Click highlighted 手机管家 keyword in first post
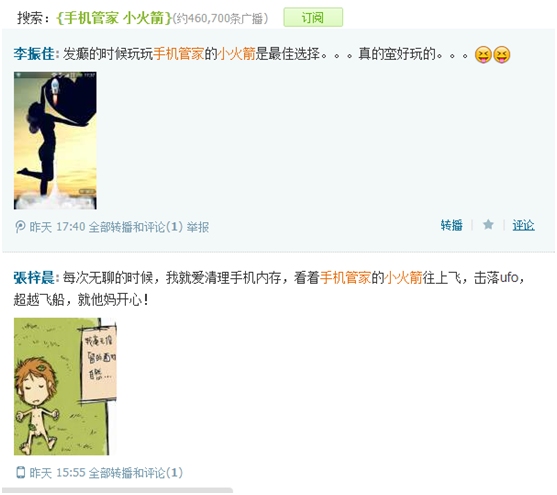 (x=179, y=54)
